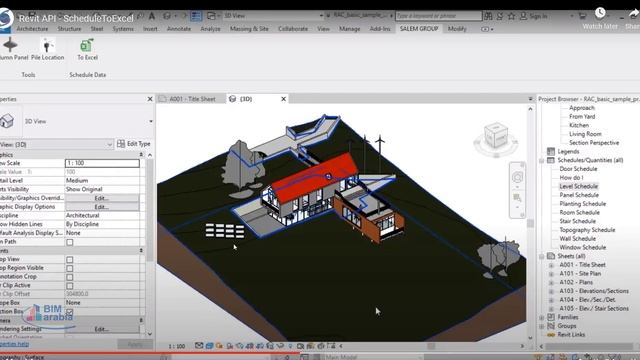Expand the A101 - Site Plan sheet node
Screen dimensions: 640x360
pos(551,274)
